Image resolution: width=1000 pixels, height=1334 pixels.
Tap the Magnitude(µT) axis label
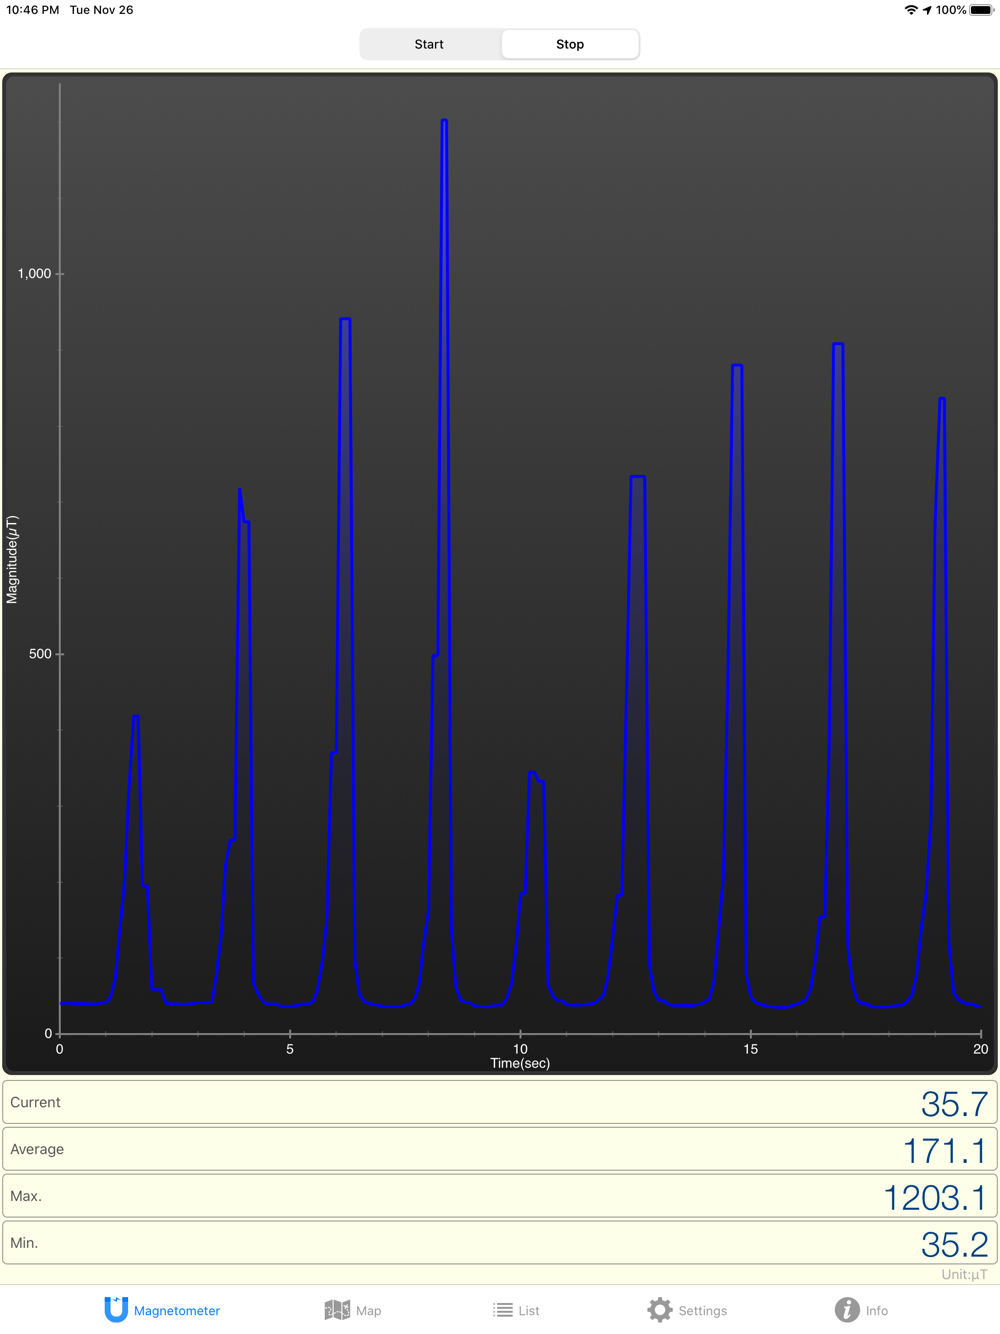(12, 560)
